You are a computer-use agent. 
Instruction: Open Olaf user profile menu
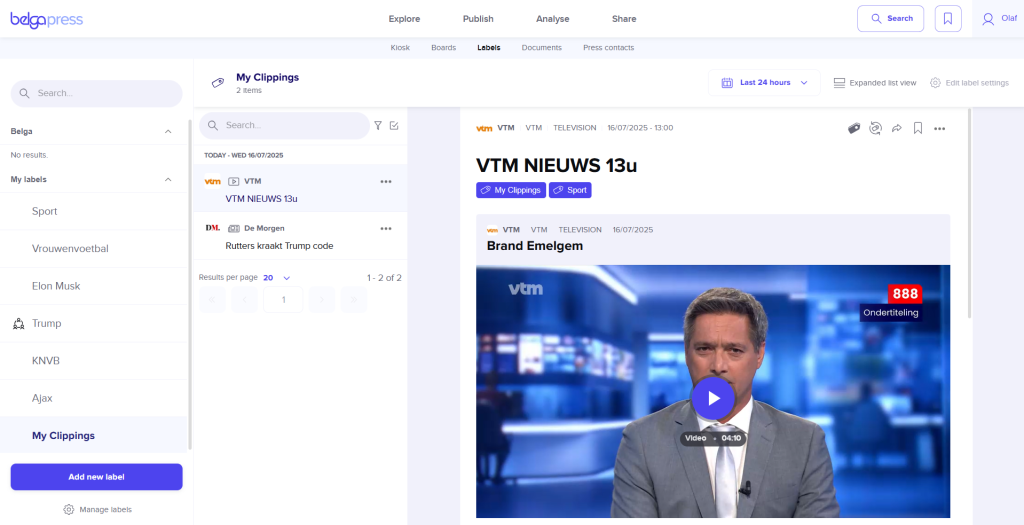pyautogui.click(x=999, y=18)
